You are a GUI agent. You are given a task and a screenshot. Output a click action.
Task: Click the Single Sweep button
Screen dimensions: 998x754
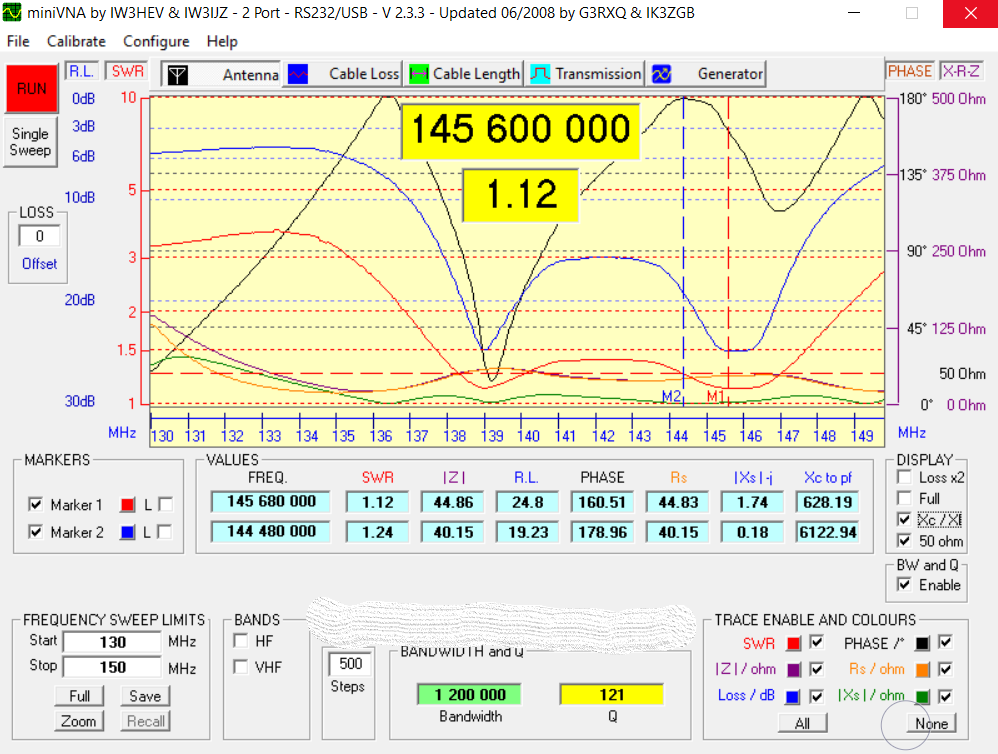[x=30, y=142]
